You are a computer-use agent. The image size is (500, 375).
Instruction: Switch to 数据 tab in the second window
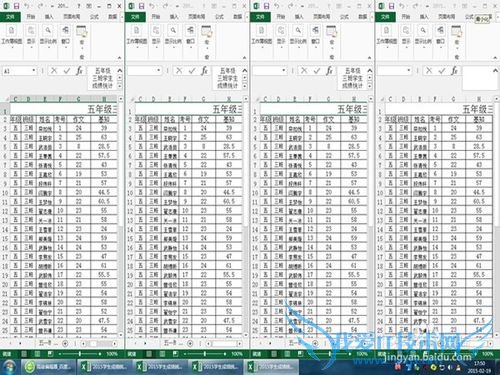238,17
